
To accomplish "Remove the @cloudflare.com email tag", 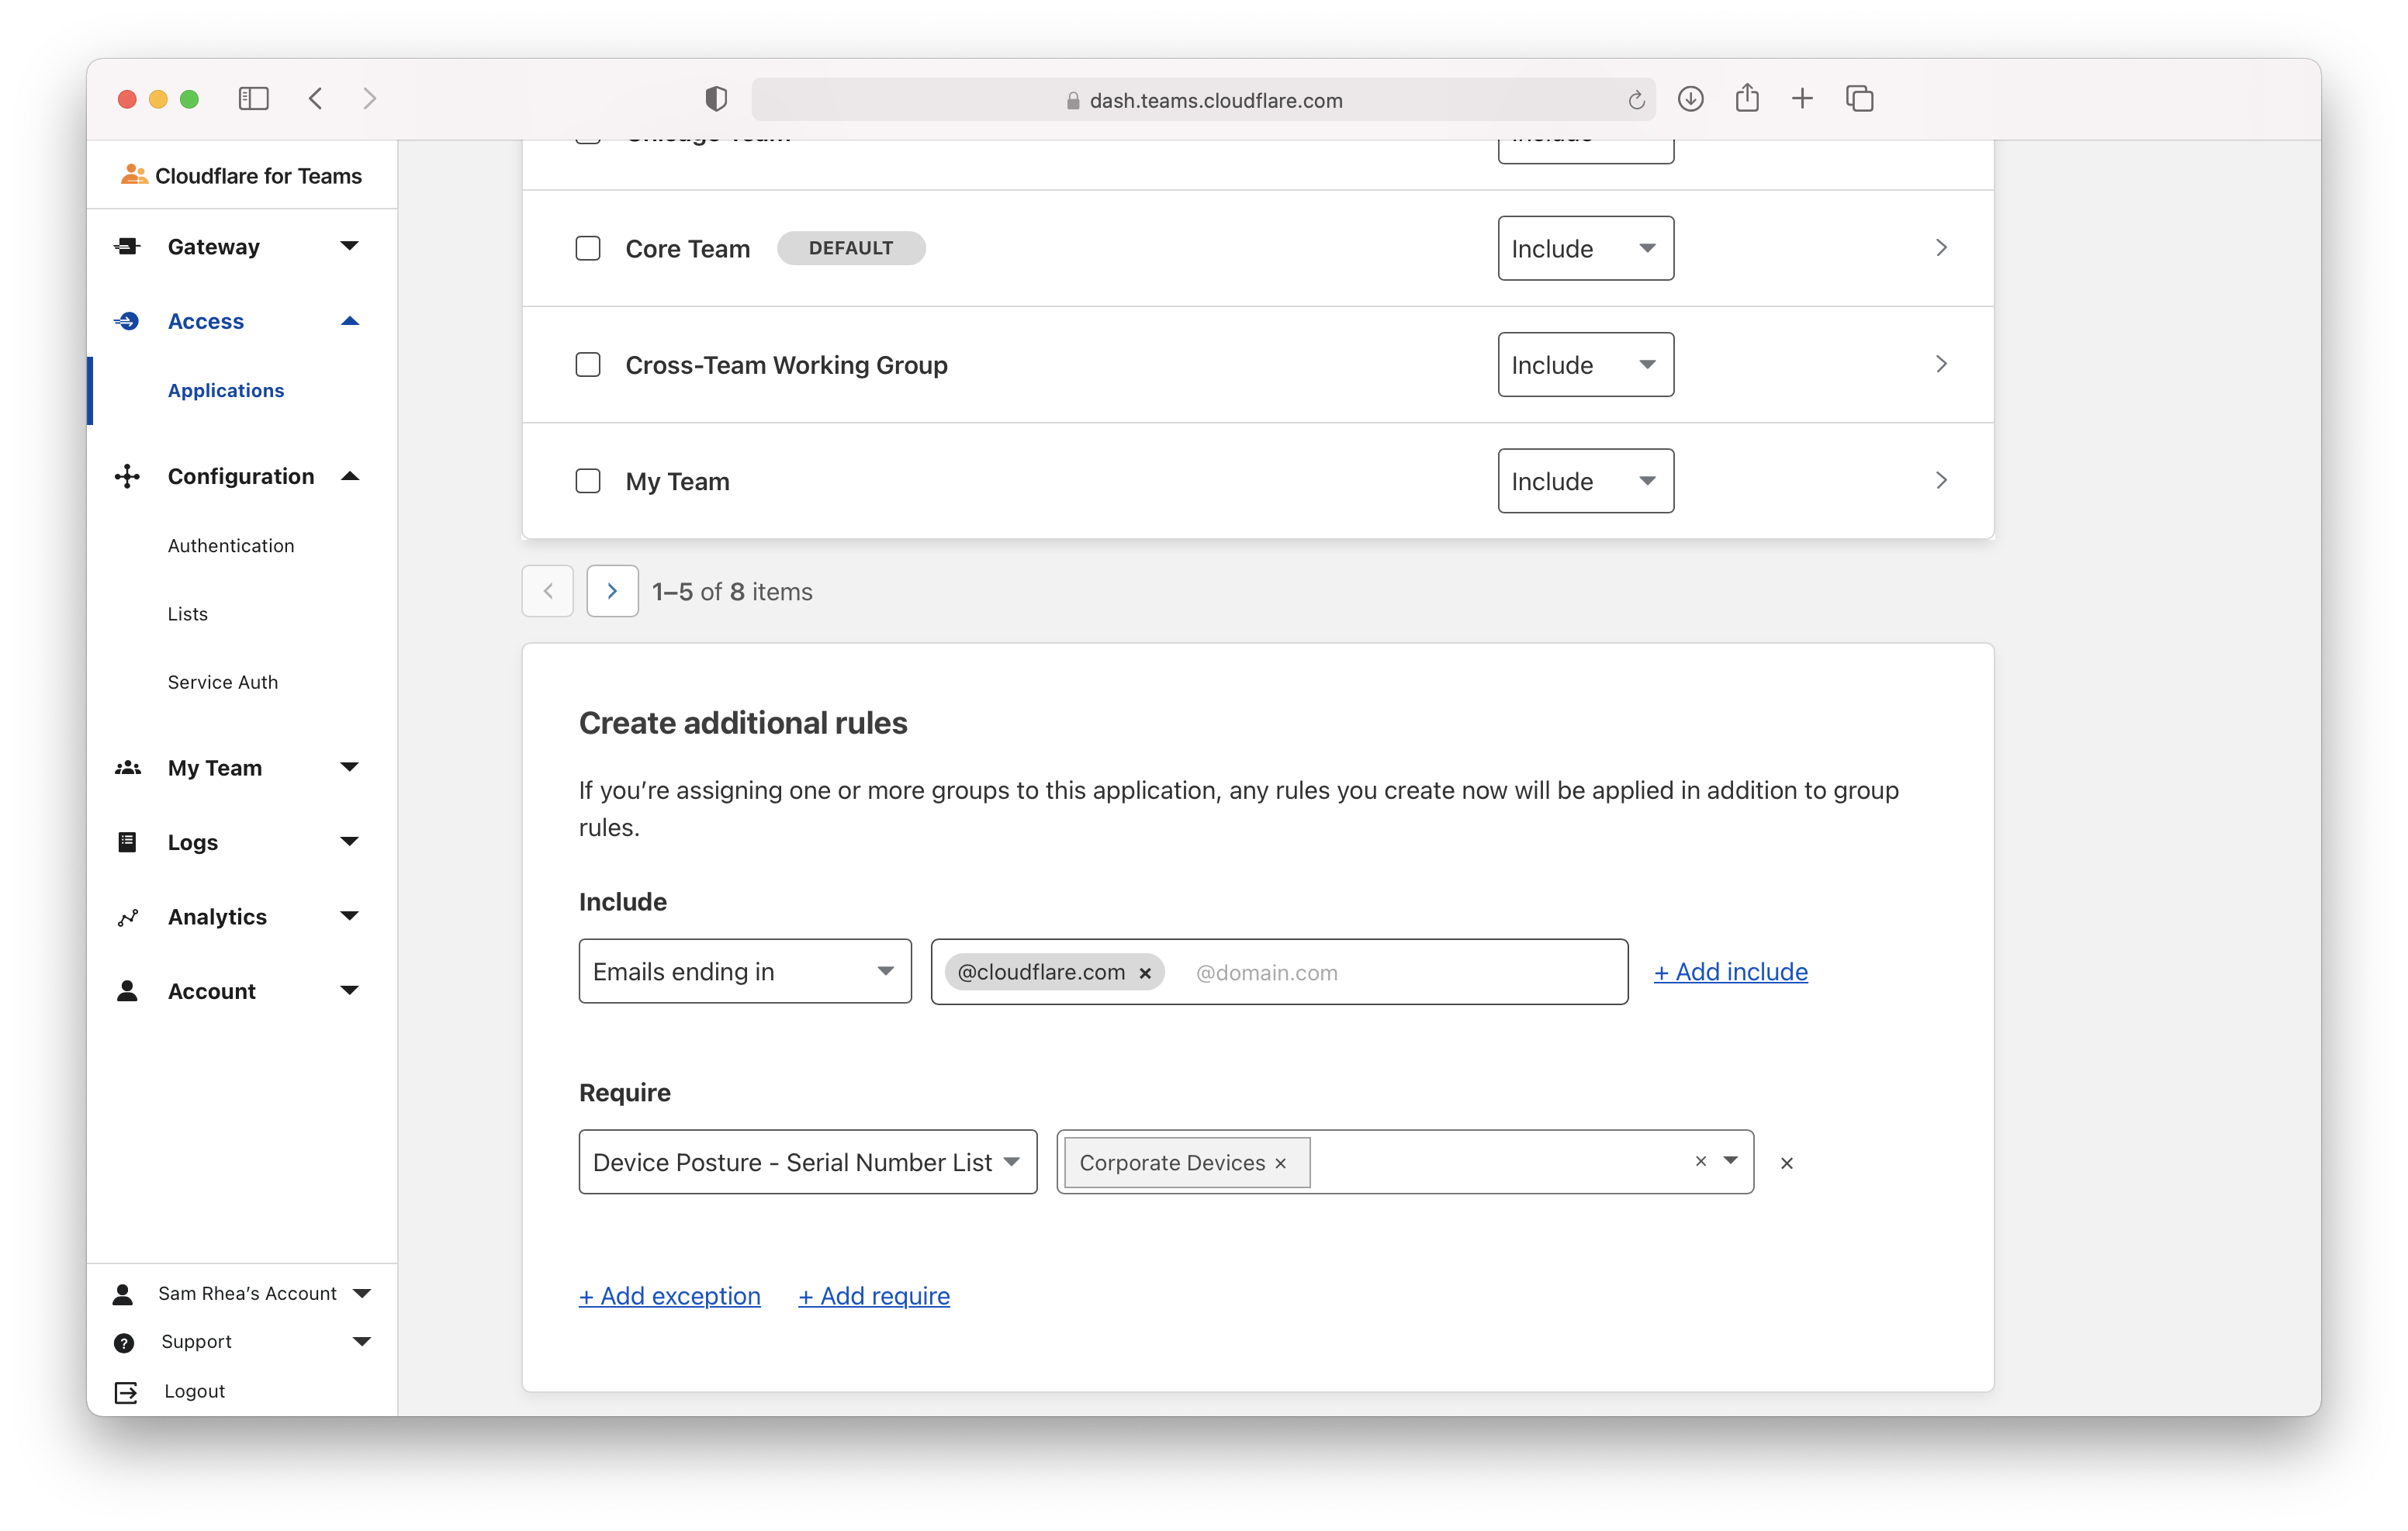I will click(x=1145, y=973).
